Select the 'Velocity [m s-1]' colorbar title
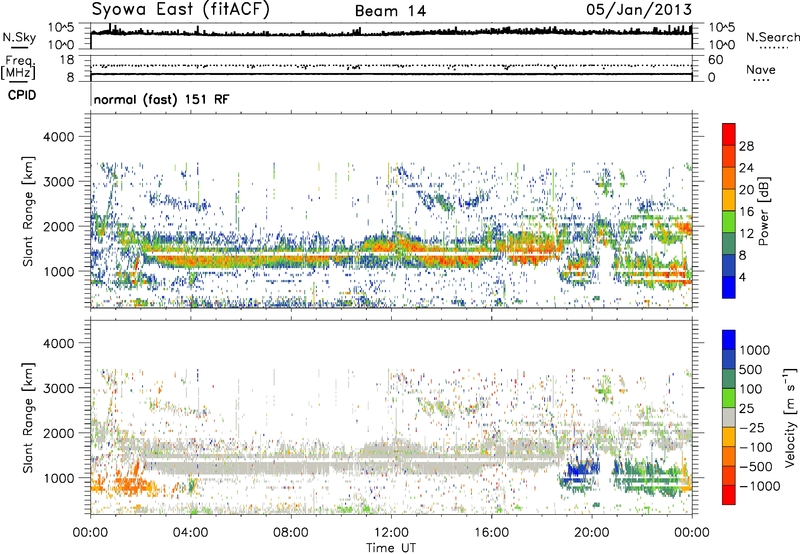Image resolution: width=800 pixels, height=554 pixels. pos(790,417)
